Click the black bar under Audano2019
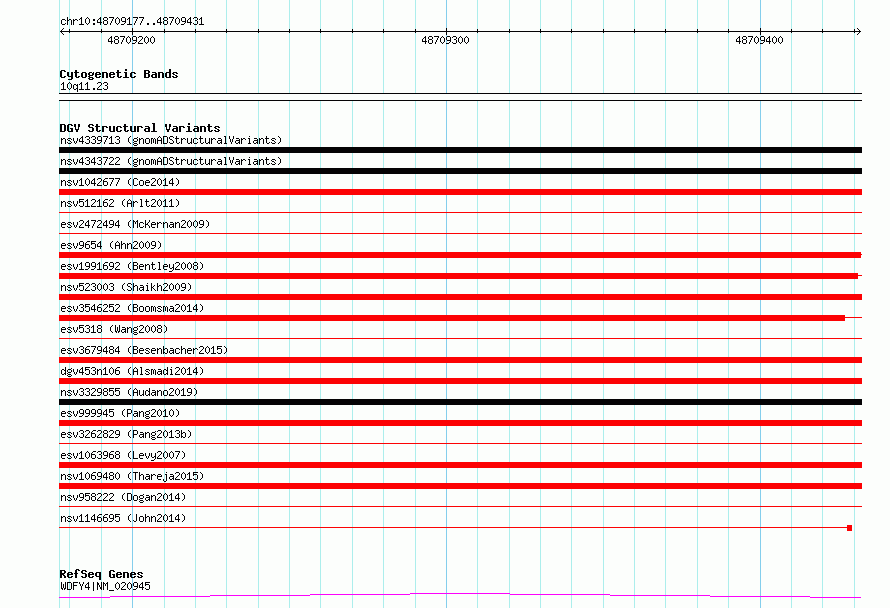The image size is (890, 608). click(460, 402)
